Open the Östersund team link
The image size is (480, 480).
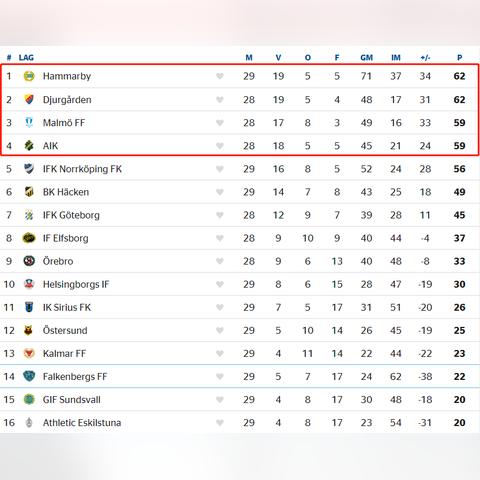coord(65,330)
